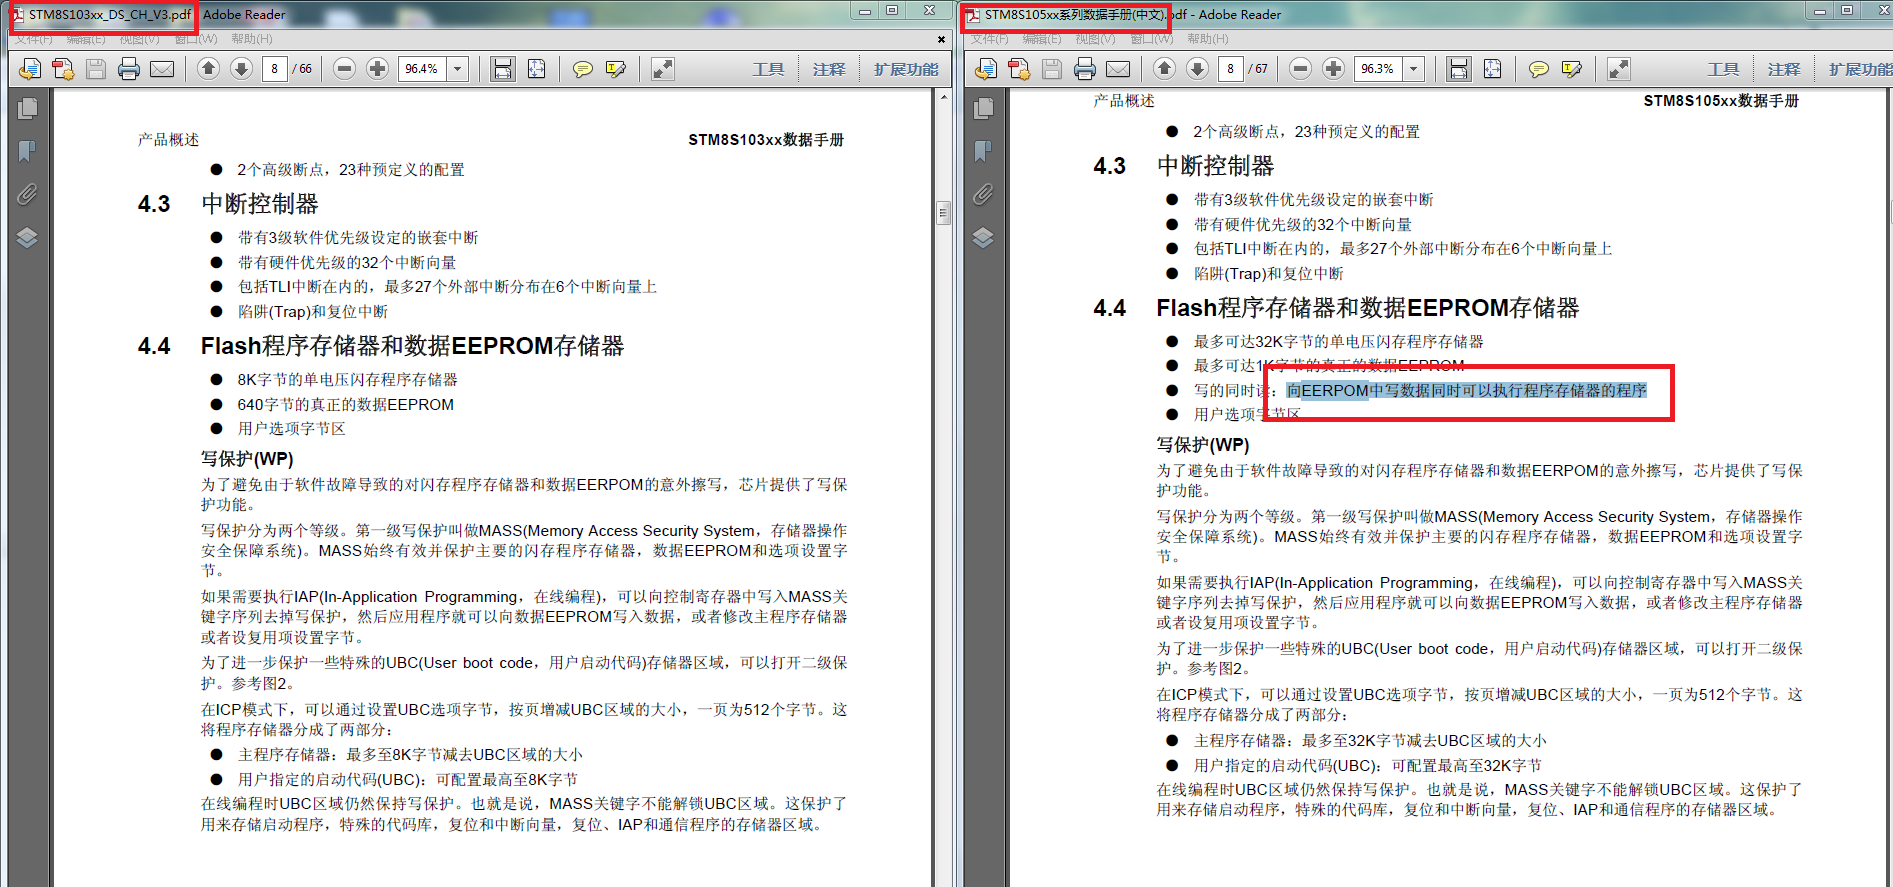Open zoom dropdown next to 96.4%
The height and width of the screenshot is (887, 1893).
coord(458,69)
